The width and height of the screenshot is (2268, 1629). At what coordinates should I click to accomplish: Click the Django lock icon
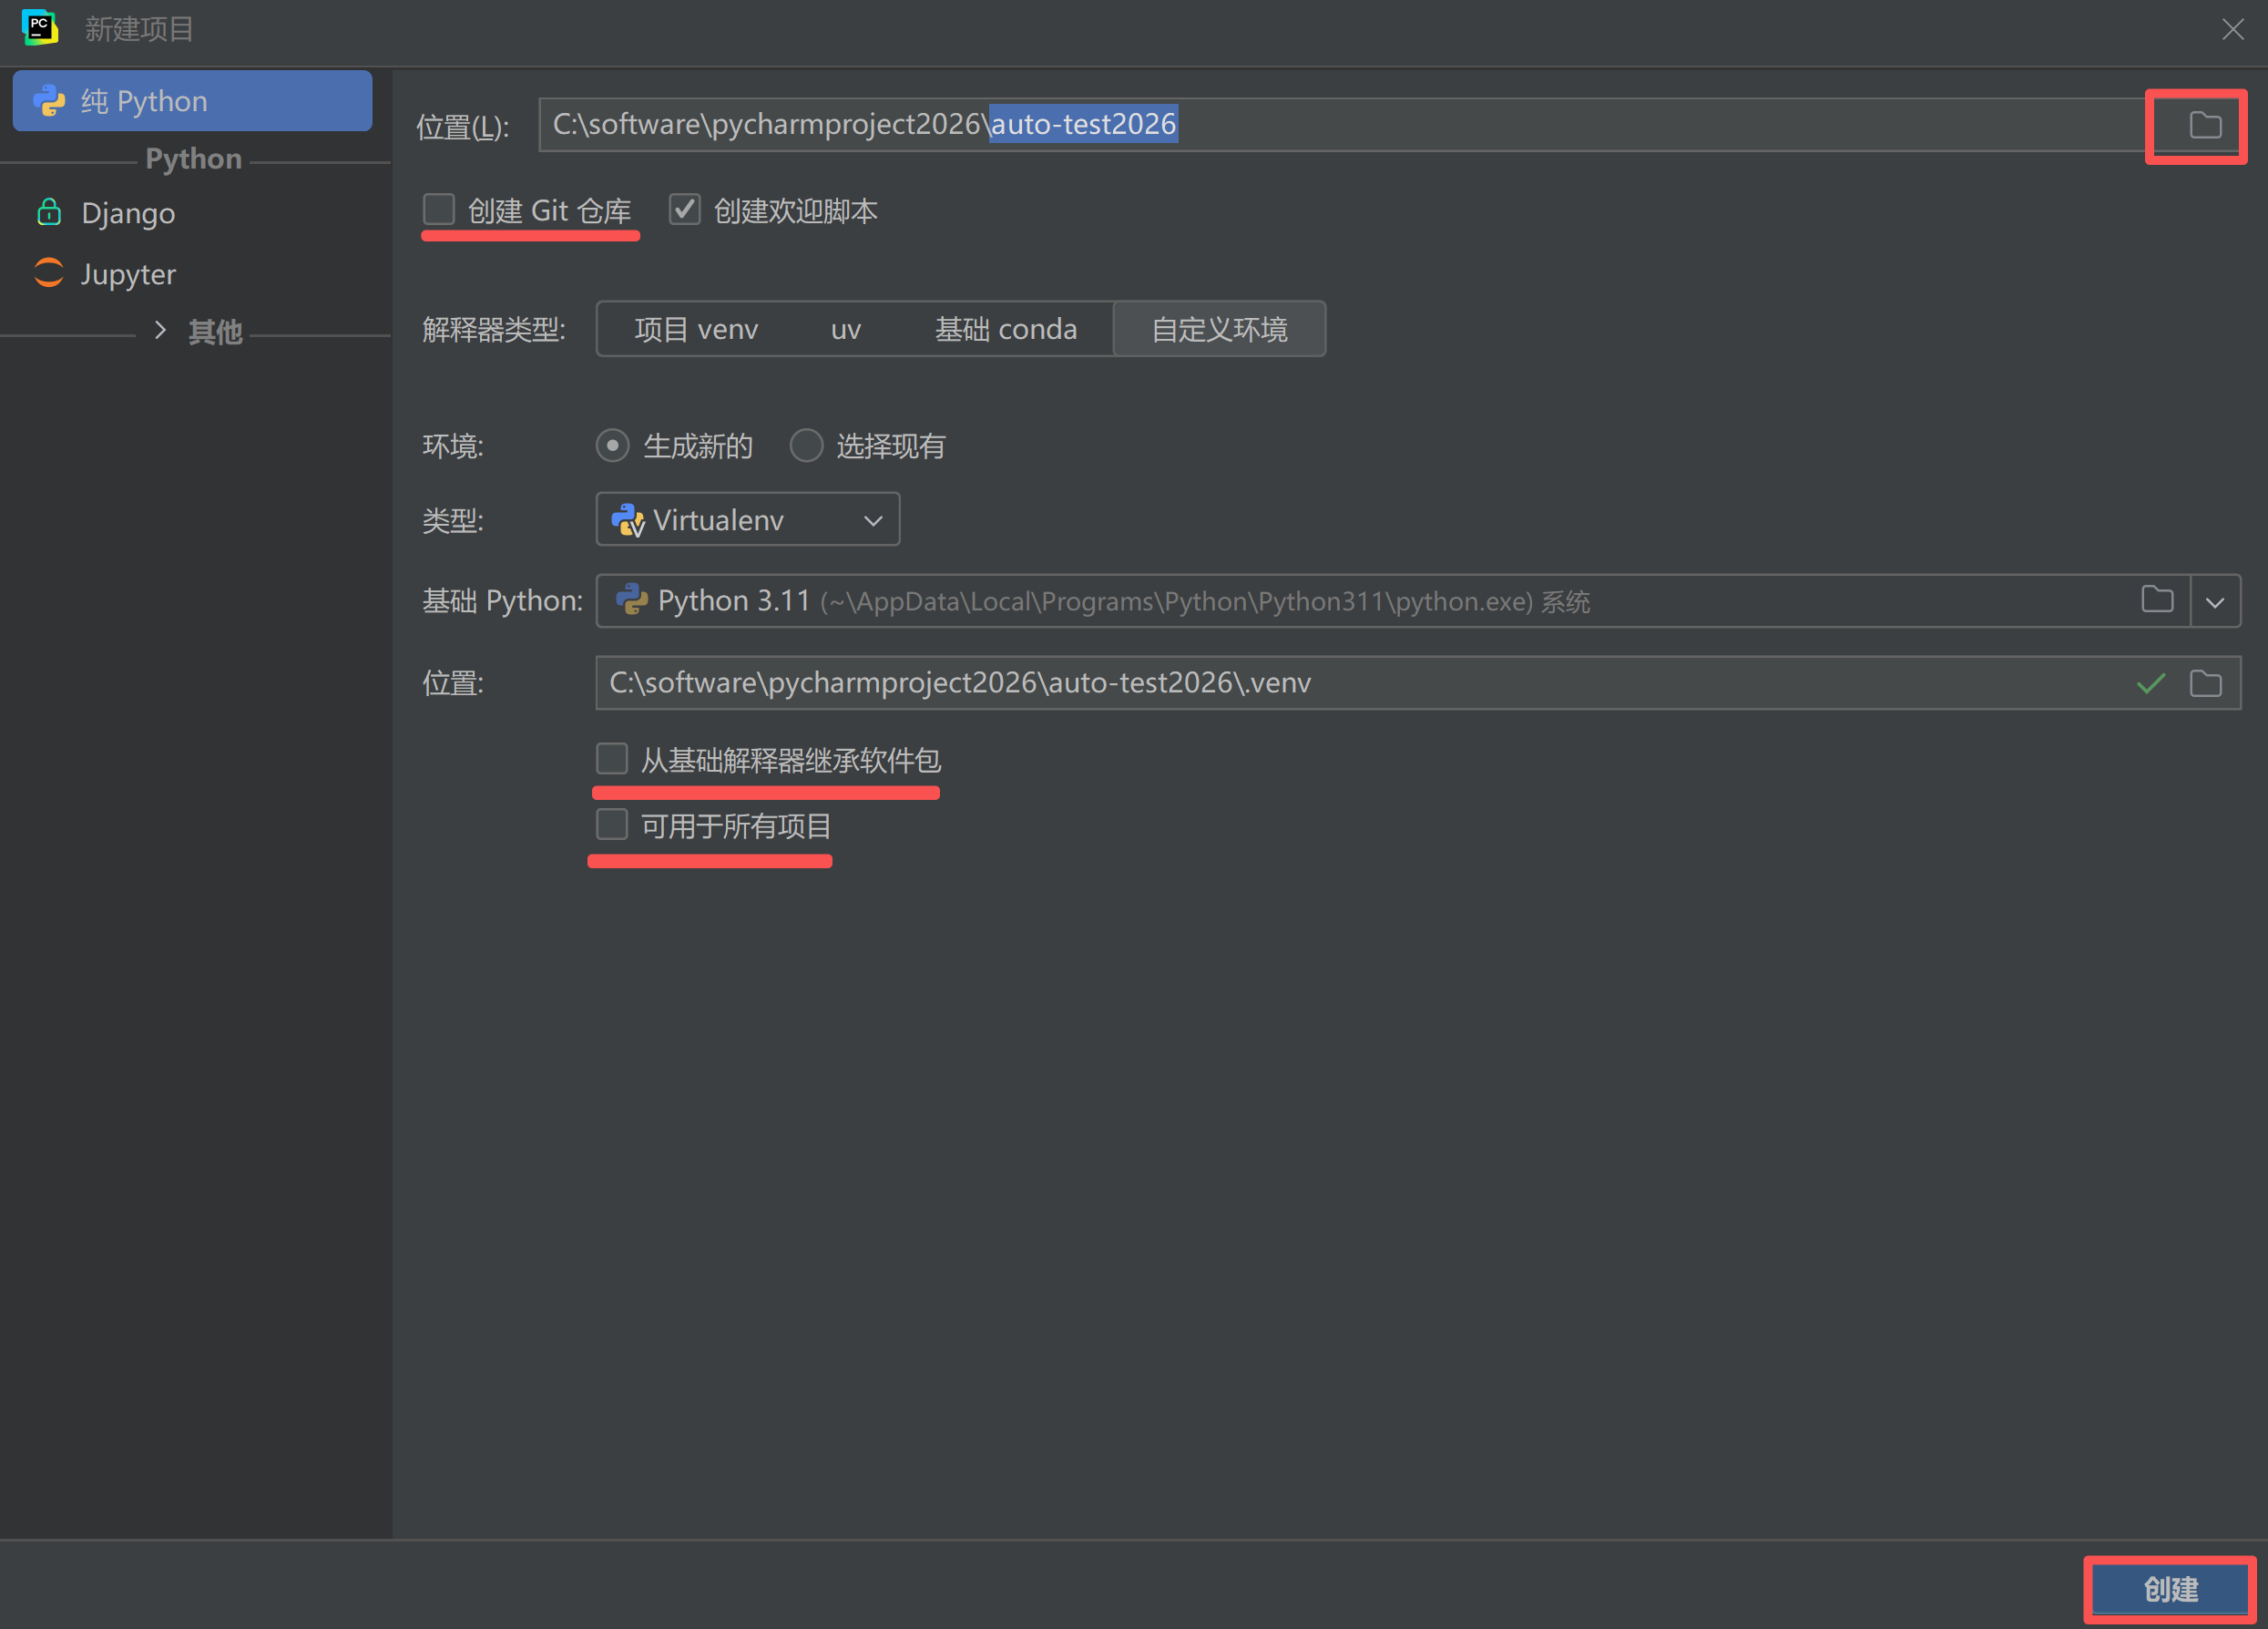[49, 212]
